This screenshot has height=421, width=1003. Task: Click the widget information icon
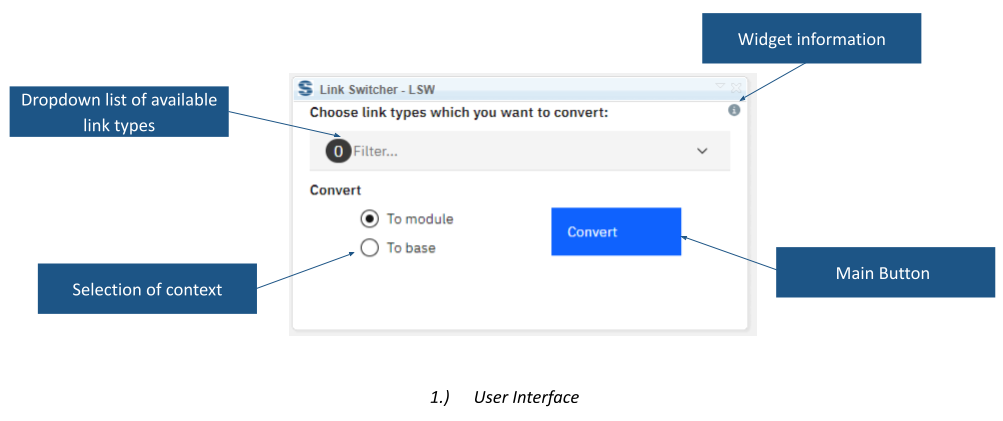[734, 111]
